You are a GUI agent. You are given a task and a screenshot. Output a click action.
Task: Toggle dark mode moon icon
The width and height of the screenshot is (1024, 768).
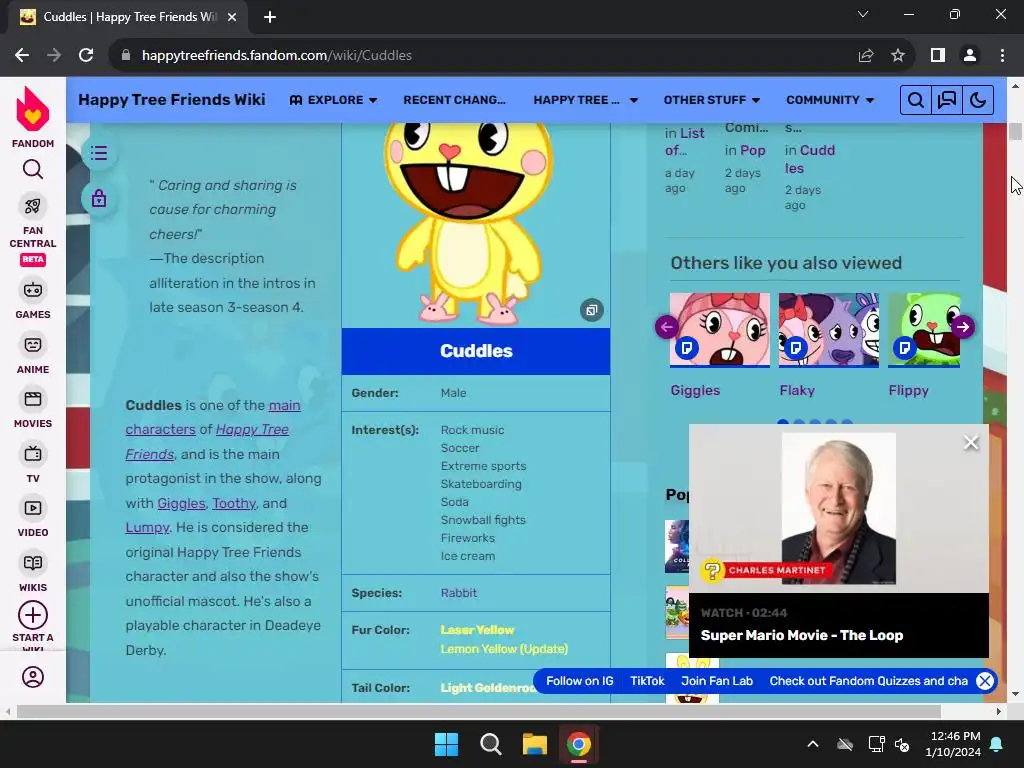(978, 100)
